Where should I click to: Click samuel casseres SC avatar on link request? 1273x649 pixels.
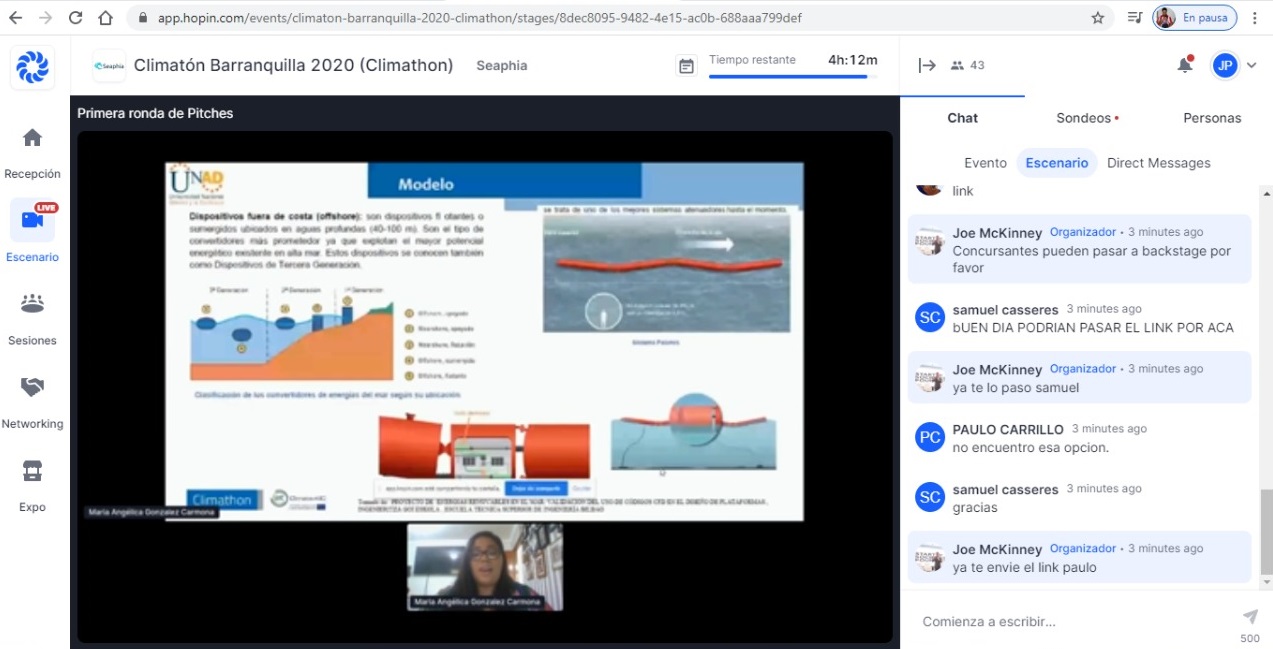930,316
